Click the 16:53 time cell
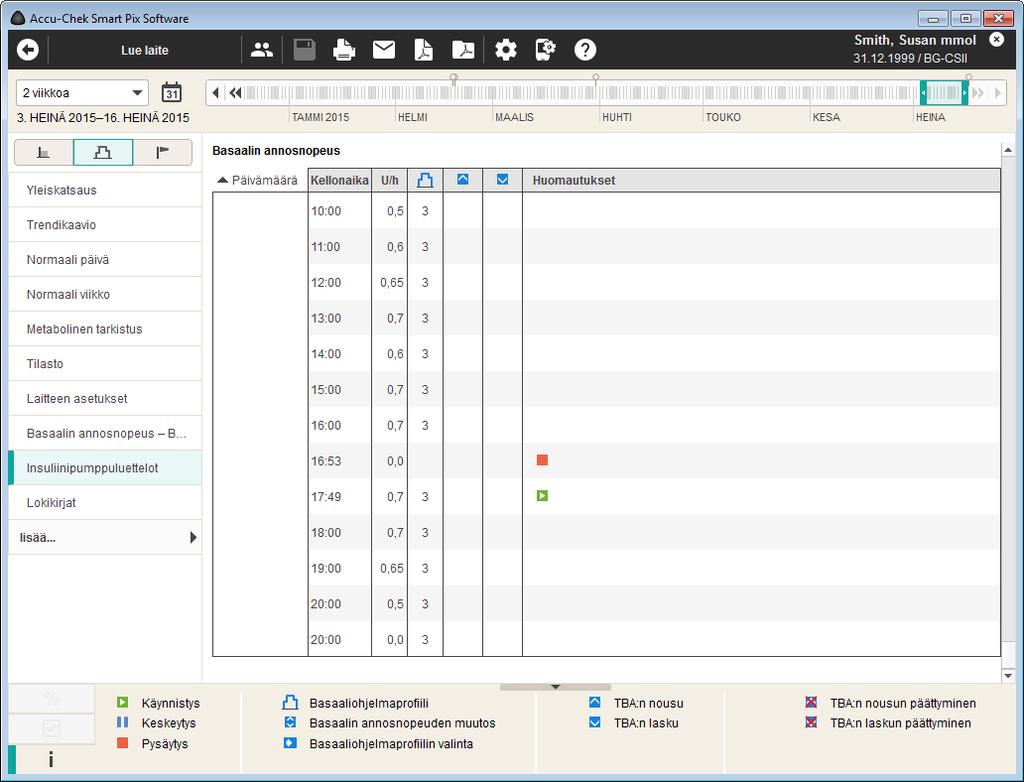 (340, 461)
